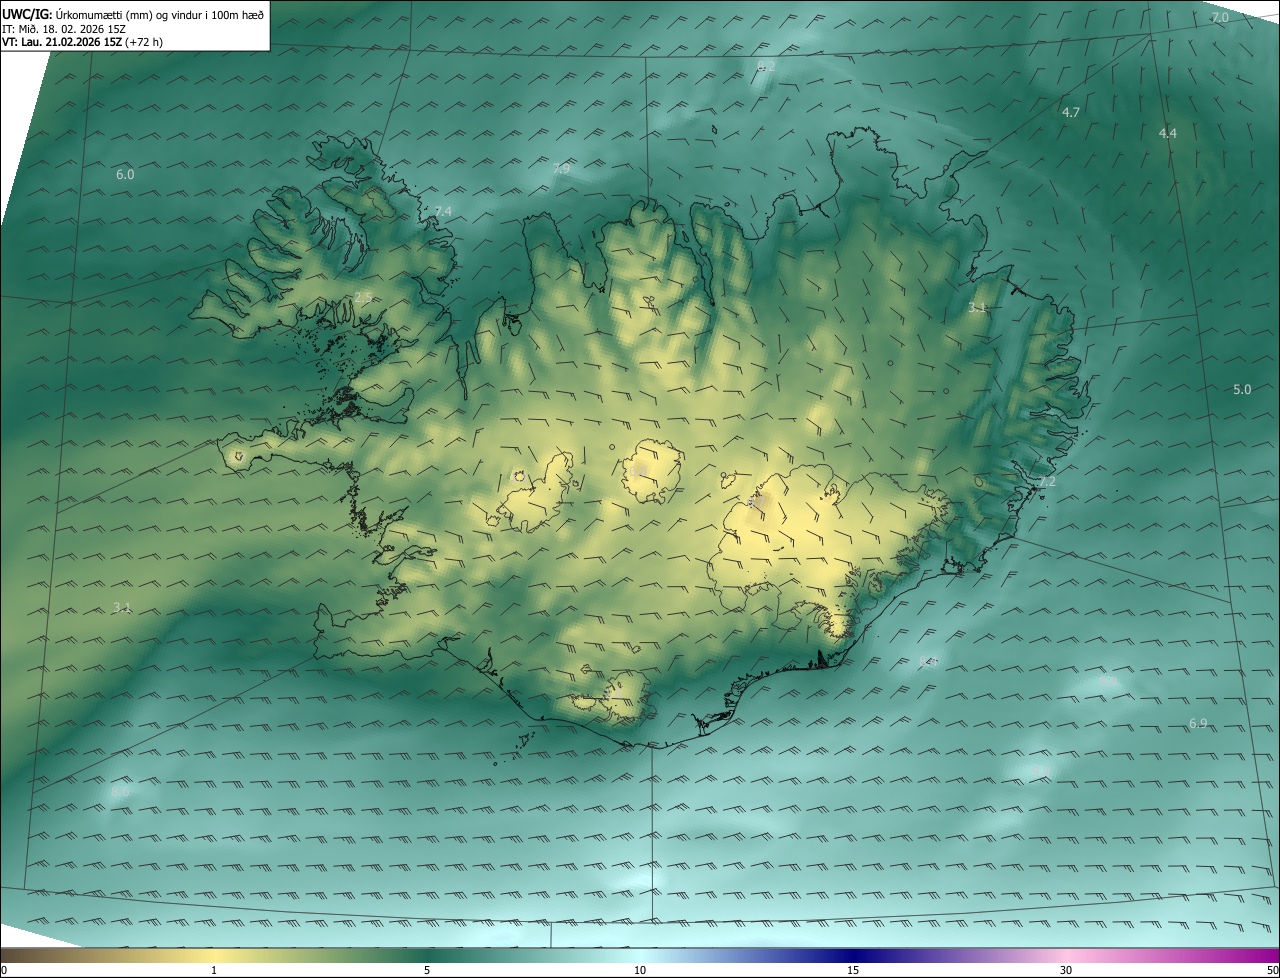Screen dimensions: 1280x978
Task: Click the colour scale tick label 1
Action: 214,970
